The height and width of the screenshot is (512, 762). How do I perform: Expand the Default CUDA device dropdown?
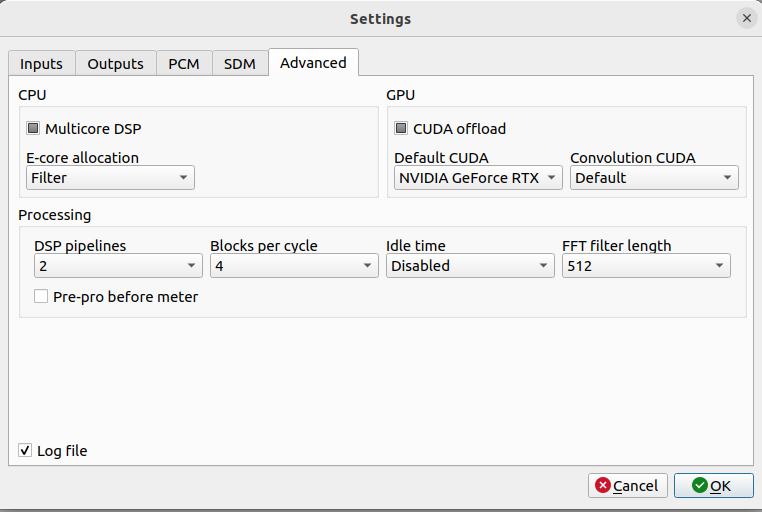pyautogui.click(x=478, y=178)
